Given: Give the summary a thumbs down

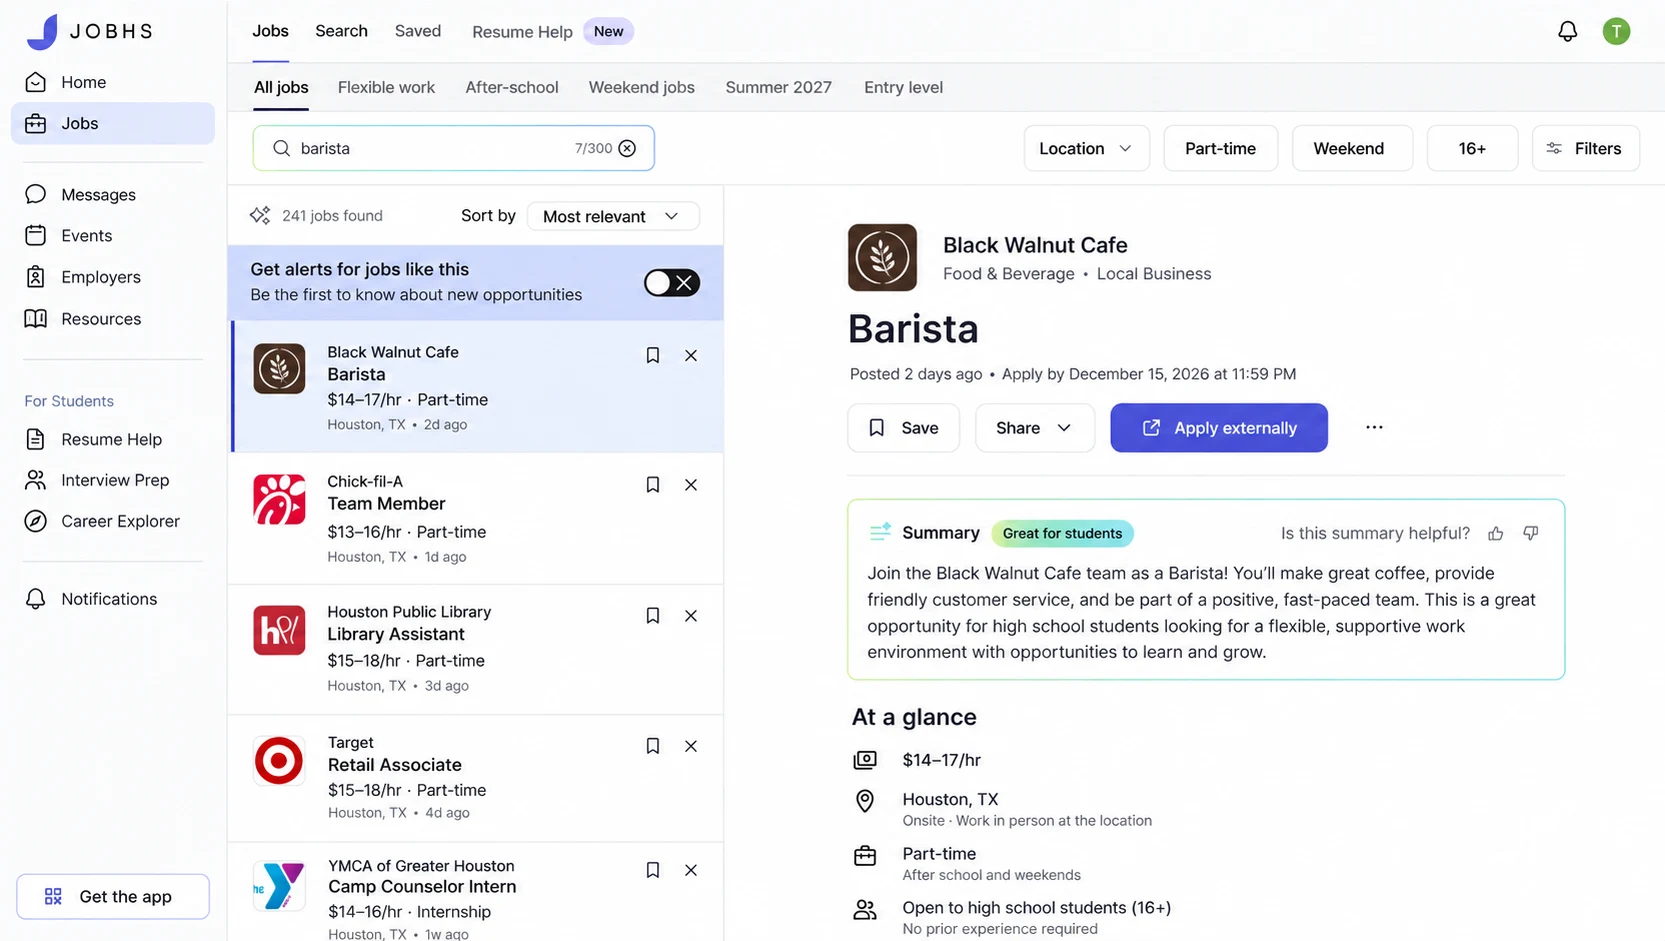Looking at the screenshot, I should point(1530,534).
